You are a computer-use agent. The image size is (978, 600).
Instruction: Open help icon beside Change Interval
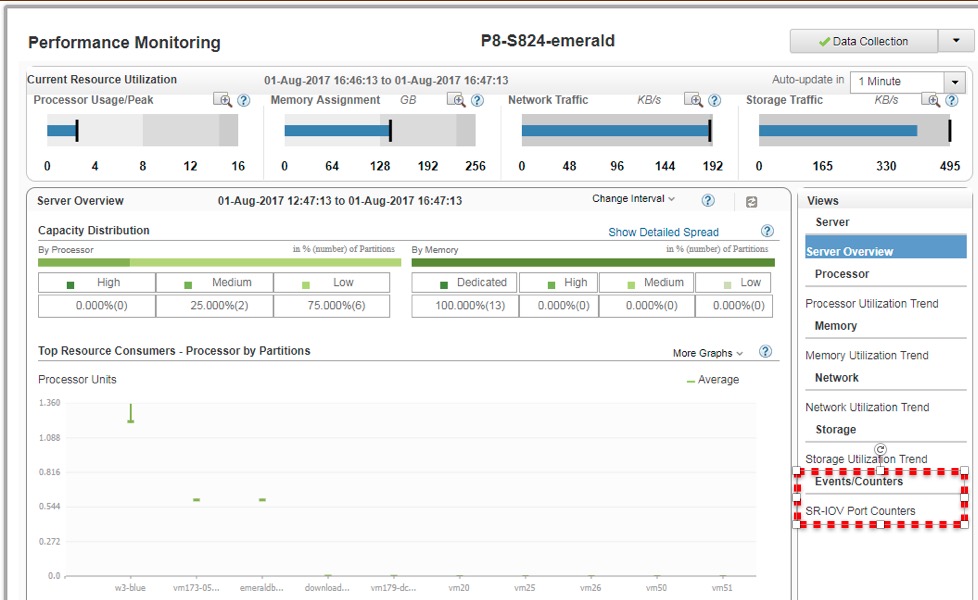pos(708,201)
